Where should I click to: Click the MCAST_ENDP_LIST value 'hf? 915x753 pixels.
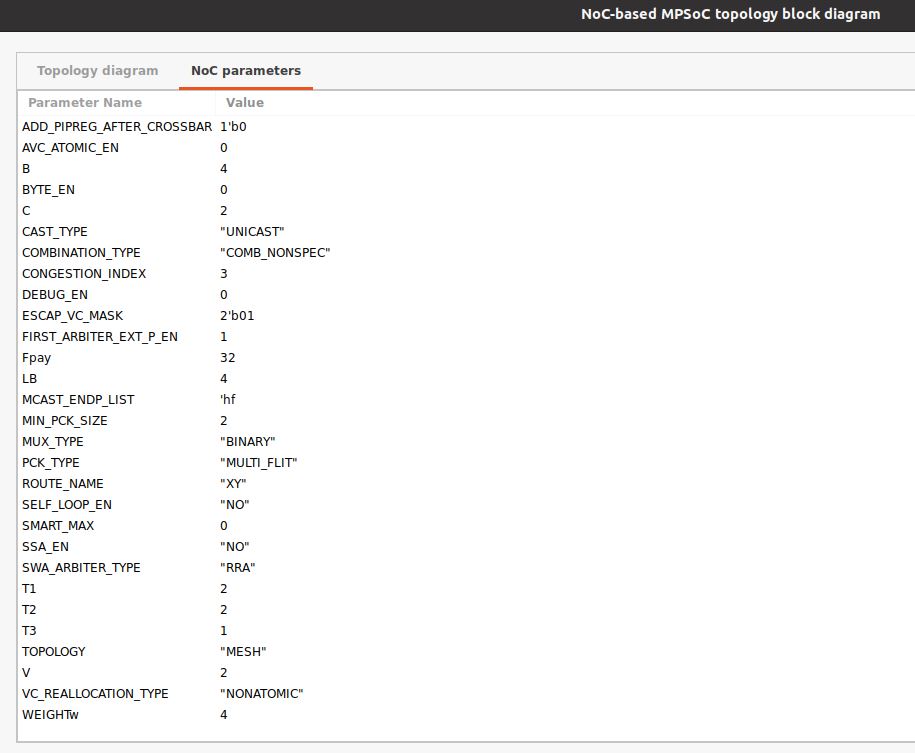click(x=227, y=399)
